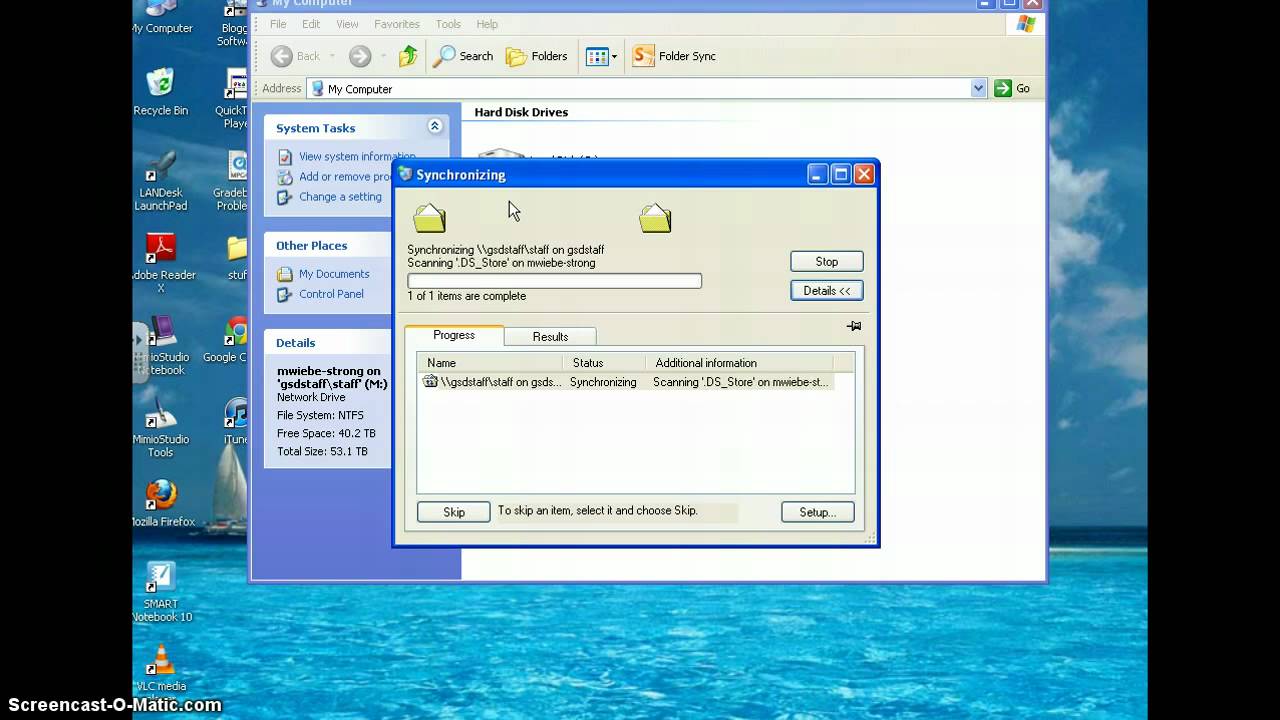This screenshot has width=1280, height=720.
Task: Click the Name column header
Action: (x=490, y=363)
